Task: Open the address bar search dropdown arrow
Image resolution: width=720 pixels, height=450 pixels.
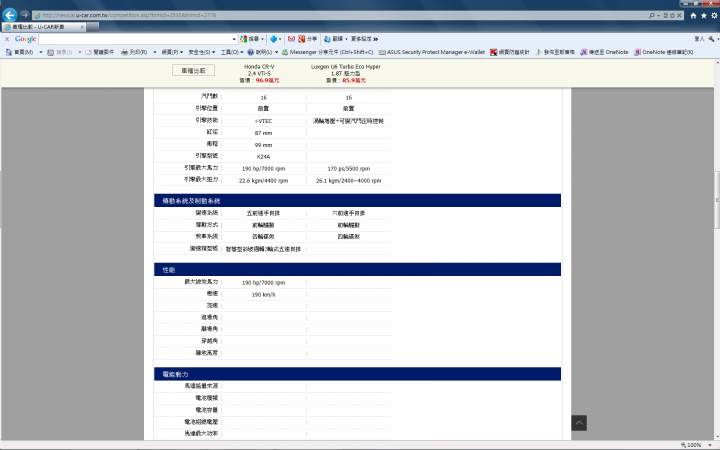Action: [x=658, y=16]
